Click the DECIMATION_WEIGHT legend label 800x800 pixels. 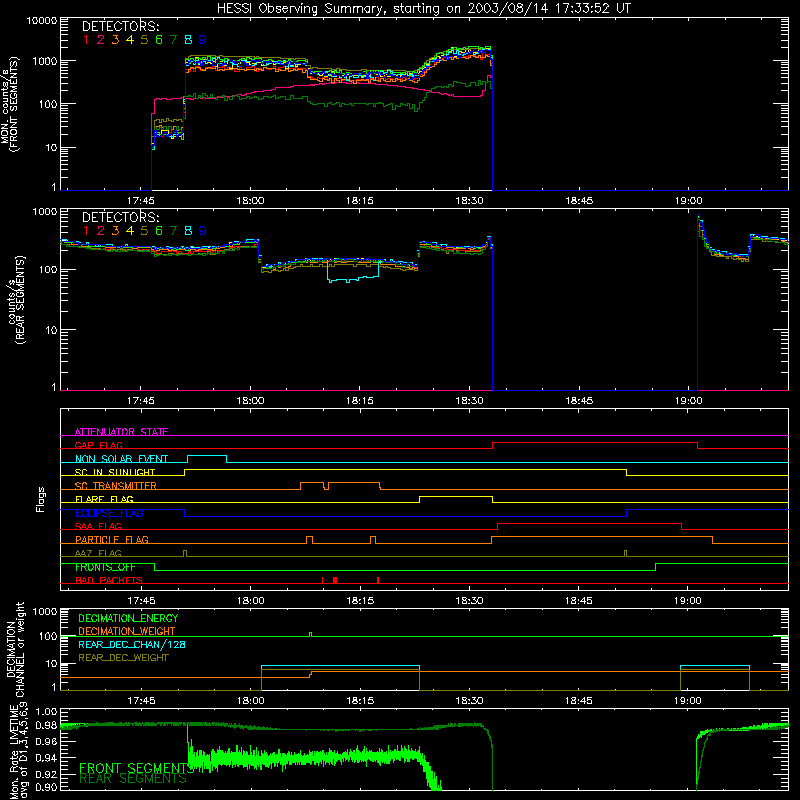(x=127, y=631)
